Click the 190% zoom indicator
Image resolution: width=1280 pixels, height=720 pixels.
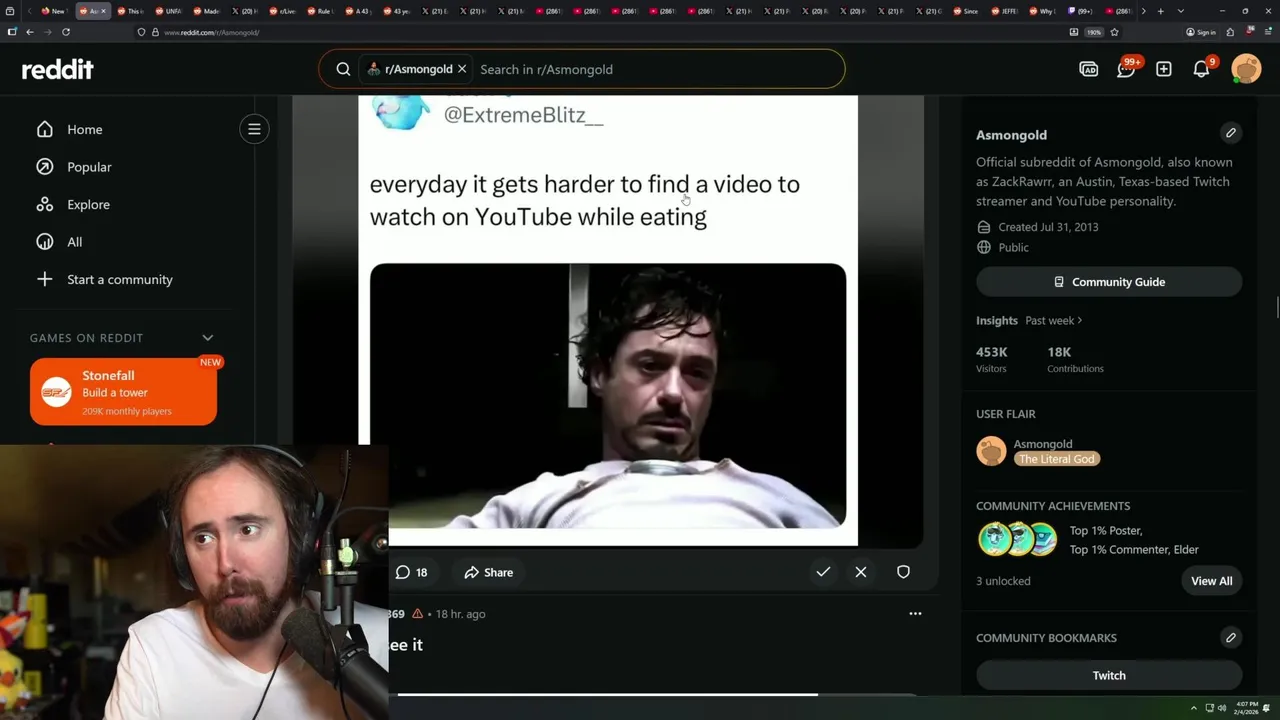click(1094, 32)
